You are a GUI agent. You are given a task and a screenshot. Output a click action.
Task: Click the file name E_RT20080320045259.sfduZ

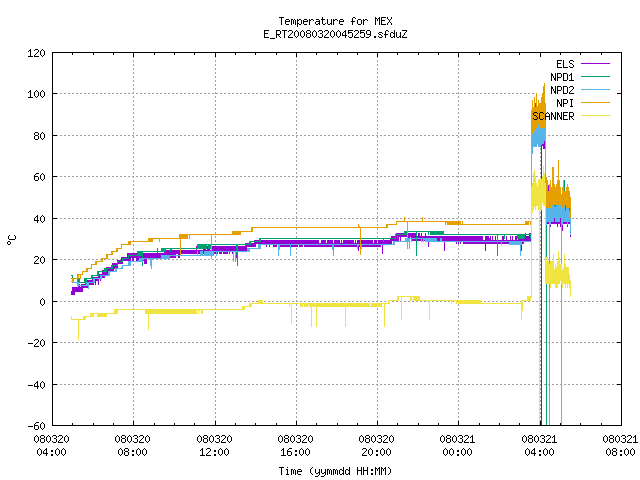[x=336, y=34]
